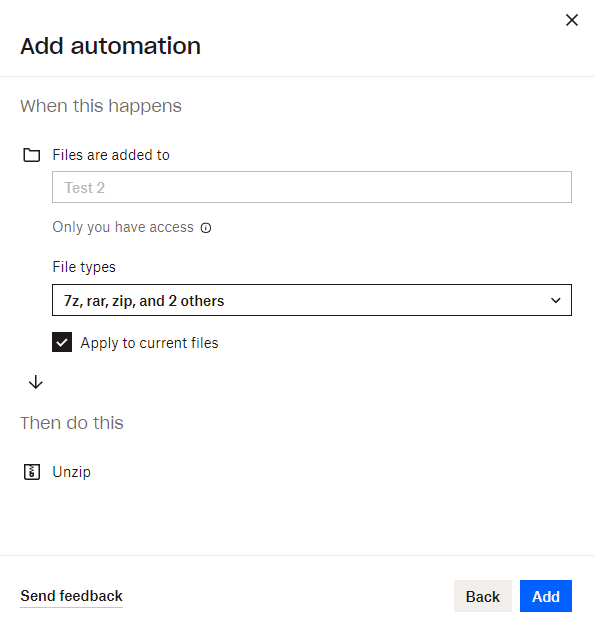Click the checkmark box for Apply to current files
The width and height of the screenshot is (594, 633).
[x=62, y=342]
